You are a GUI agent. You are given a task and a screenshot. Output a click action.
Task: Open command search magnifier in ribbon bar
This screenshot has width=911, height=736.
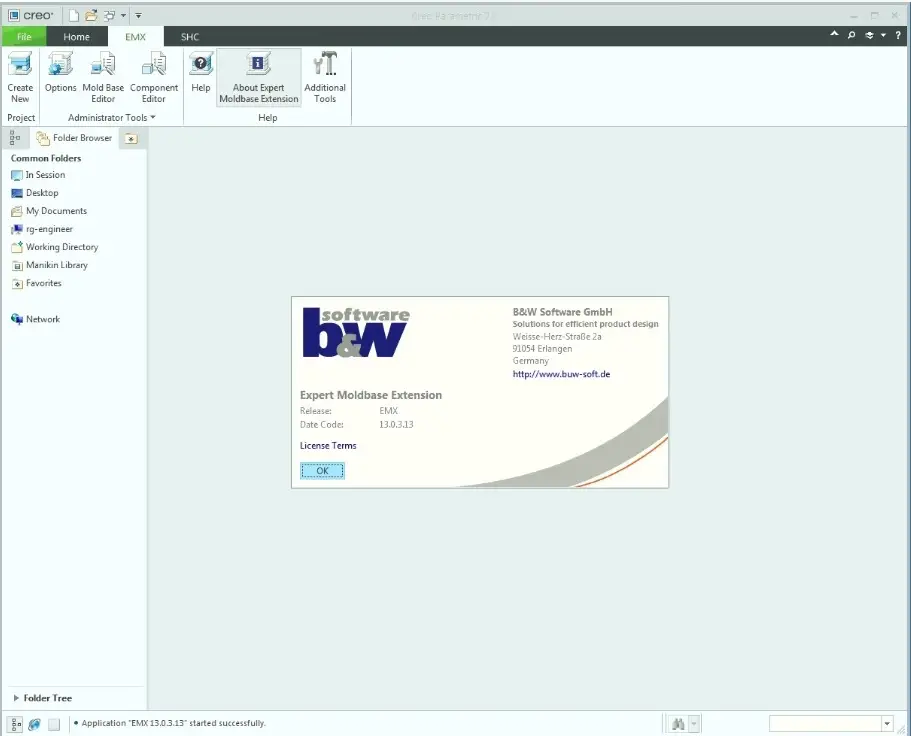click(x=851, y=35)
